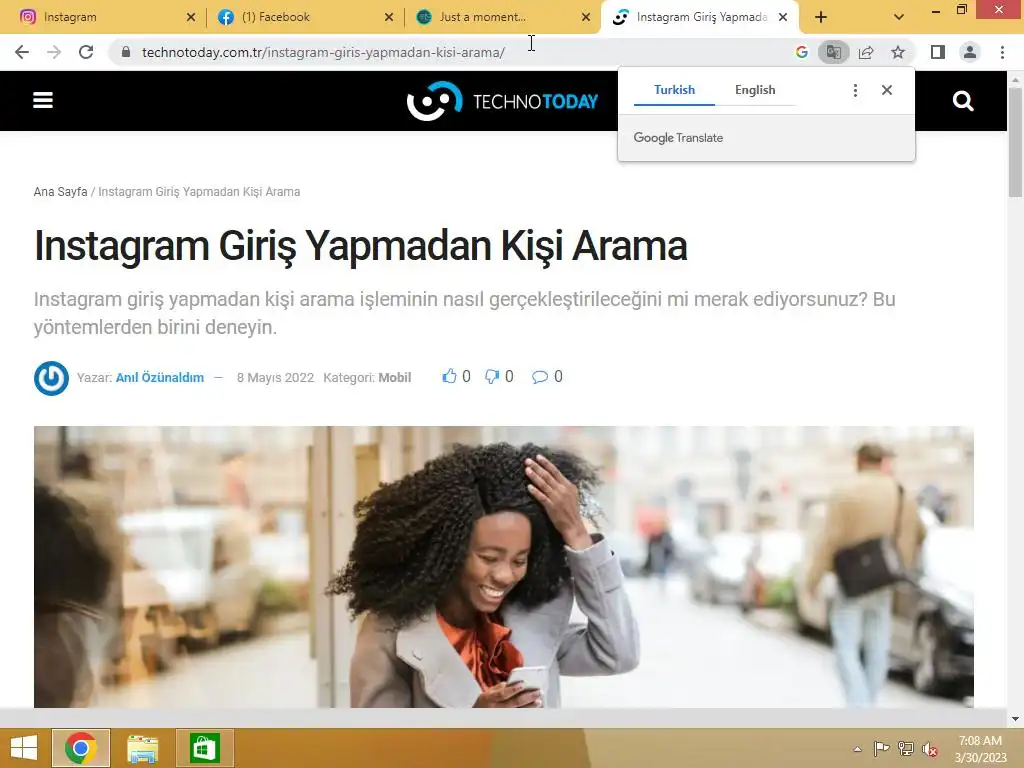1024x768 pixels.
Task: Open the site search magnifier icon
Action: (x=963, y=101)
